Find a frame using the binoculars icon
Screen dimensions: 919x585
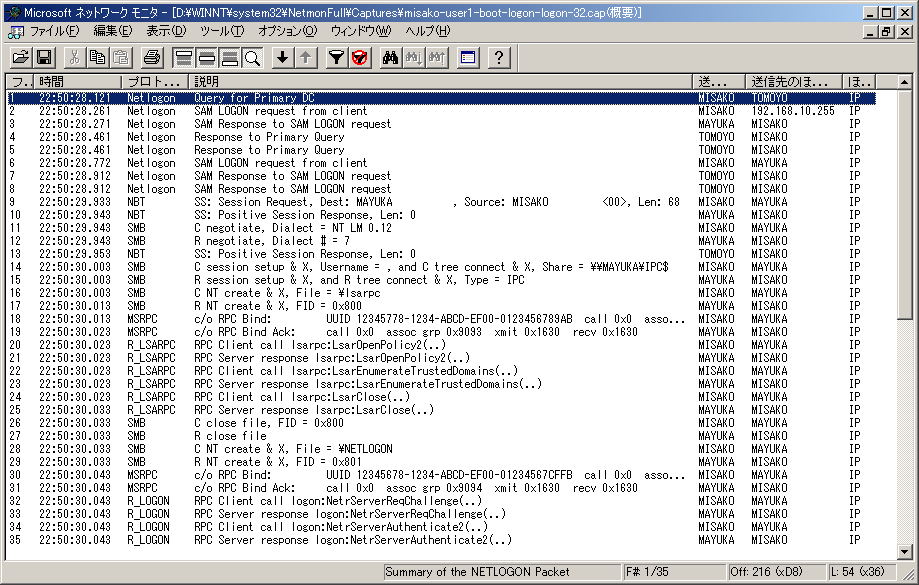pos(390,57)
